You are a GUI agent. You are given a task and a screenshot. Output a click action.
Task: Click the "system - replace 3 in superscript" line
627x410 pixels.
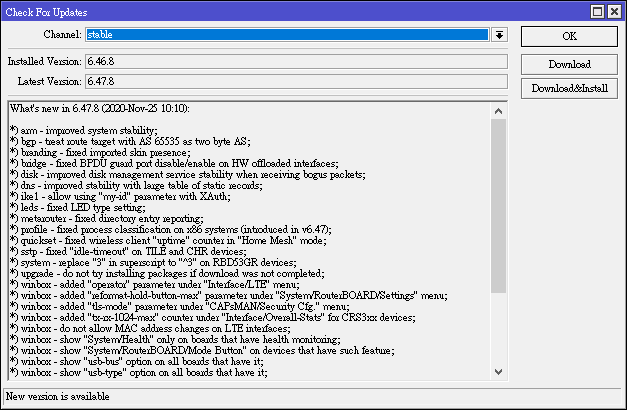point(153,262)
